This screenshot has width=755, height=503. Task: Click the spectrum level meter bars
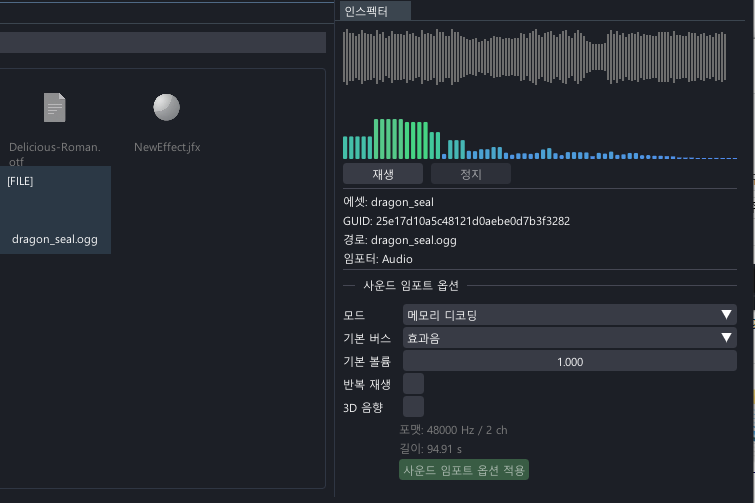tap(540, 139)
